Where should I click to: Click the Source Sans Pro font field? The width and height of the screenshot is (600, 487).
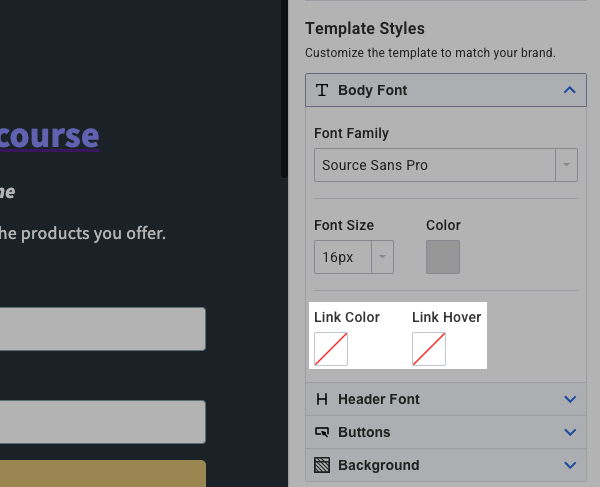pyautogui.click(x=434, y=165)
